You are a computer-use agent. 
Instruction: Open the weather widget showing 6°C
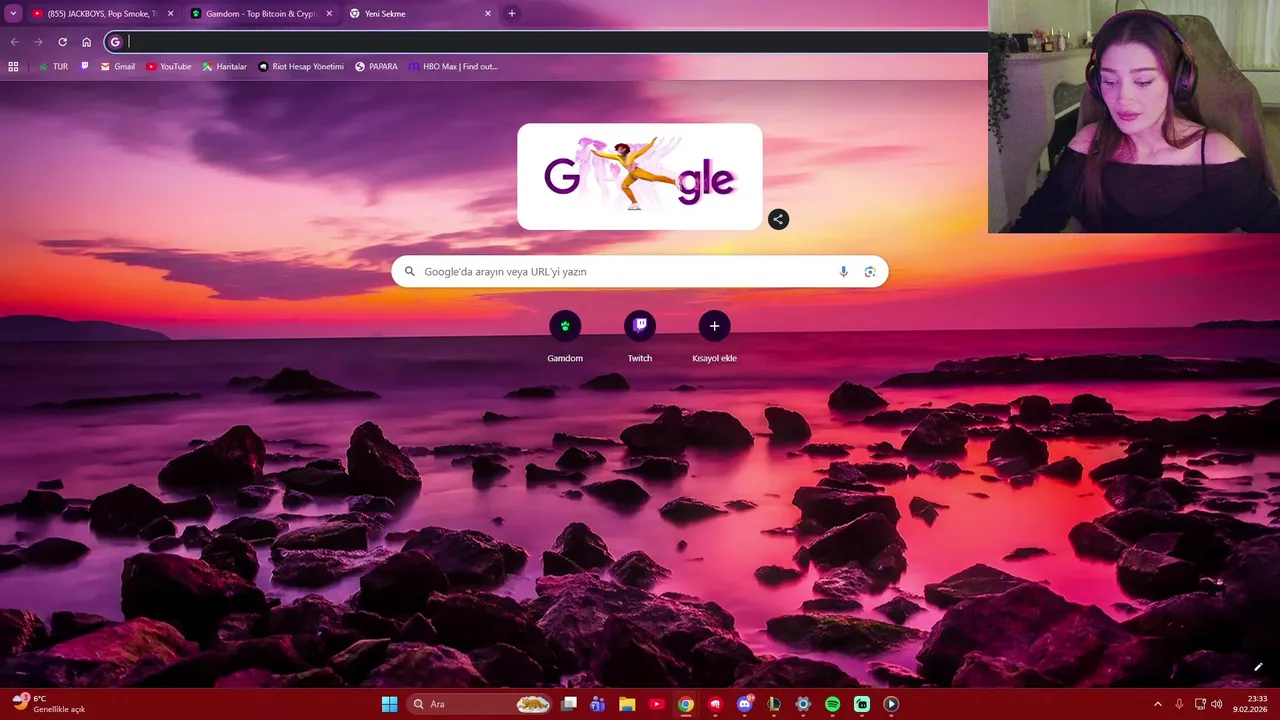[48, 704]
